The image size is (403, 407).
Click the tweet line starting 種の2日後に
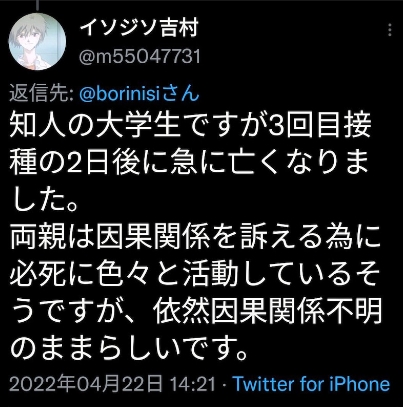tap(190, 163)
